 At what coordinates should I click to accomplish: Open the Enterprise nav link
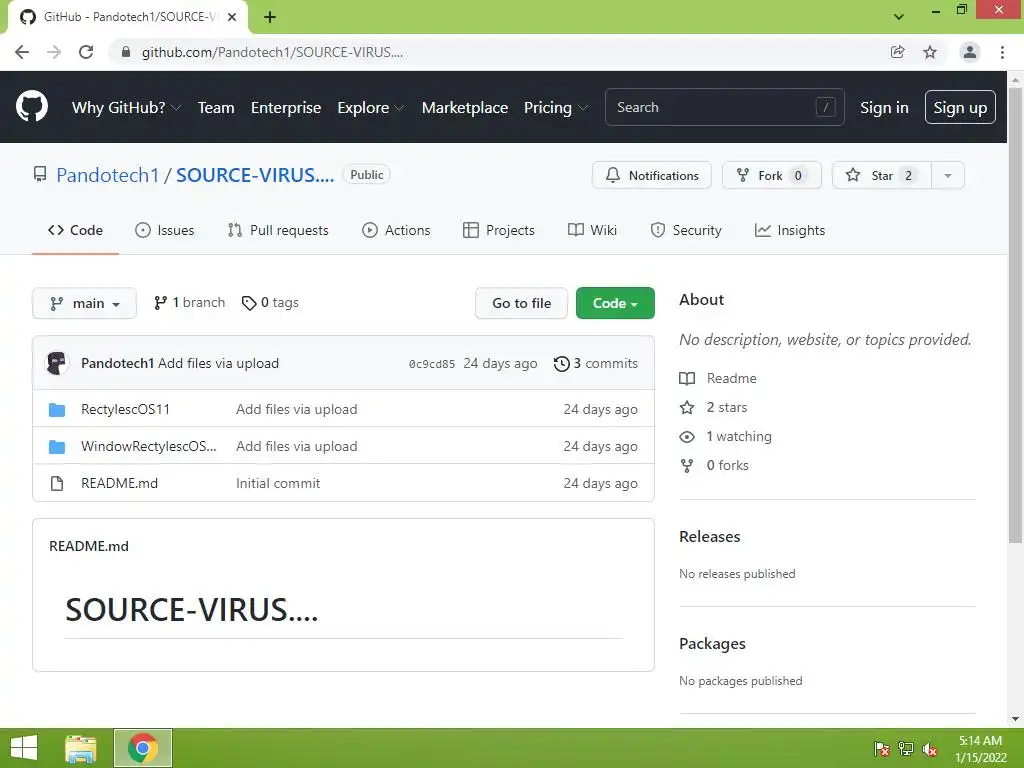click(286, 108)
